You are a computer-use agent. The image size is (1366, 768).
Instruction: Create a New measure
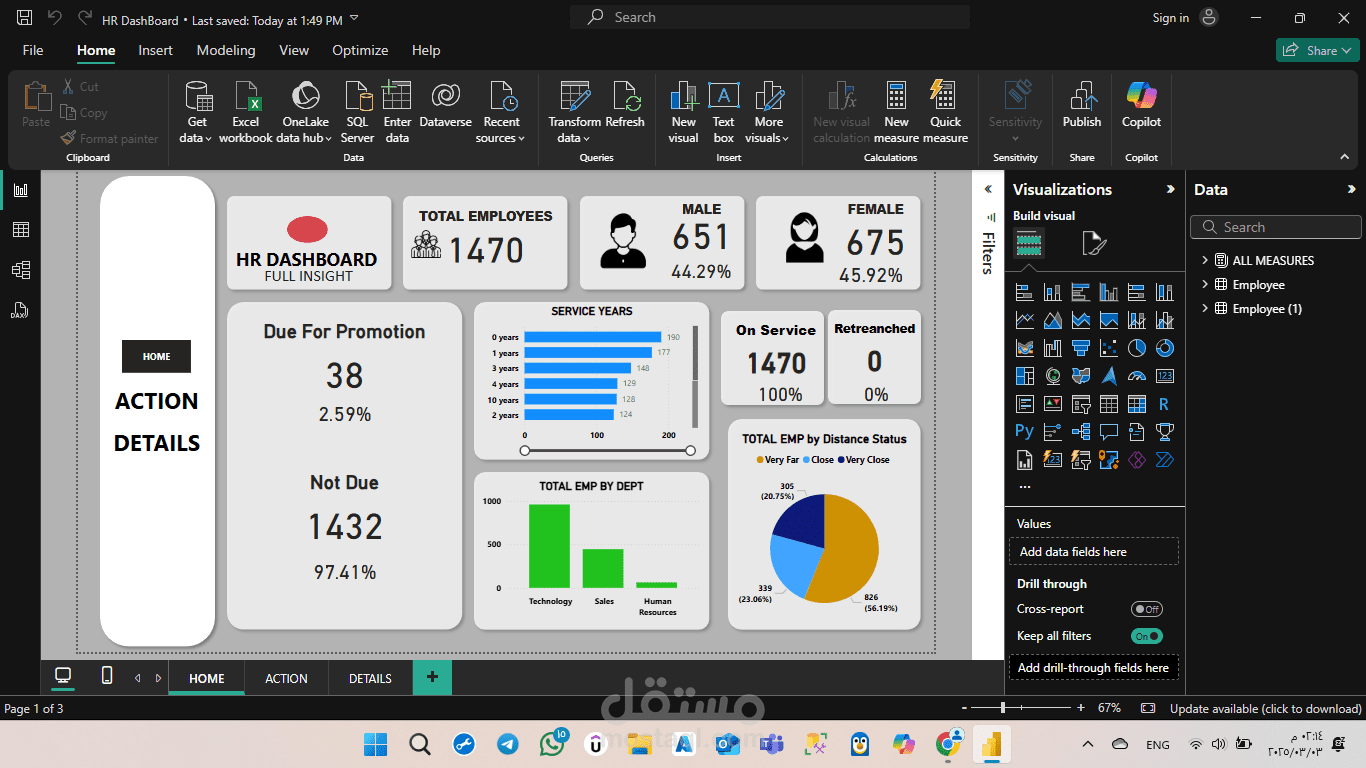896,112
